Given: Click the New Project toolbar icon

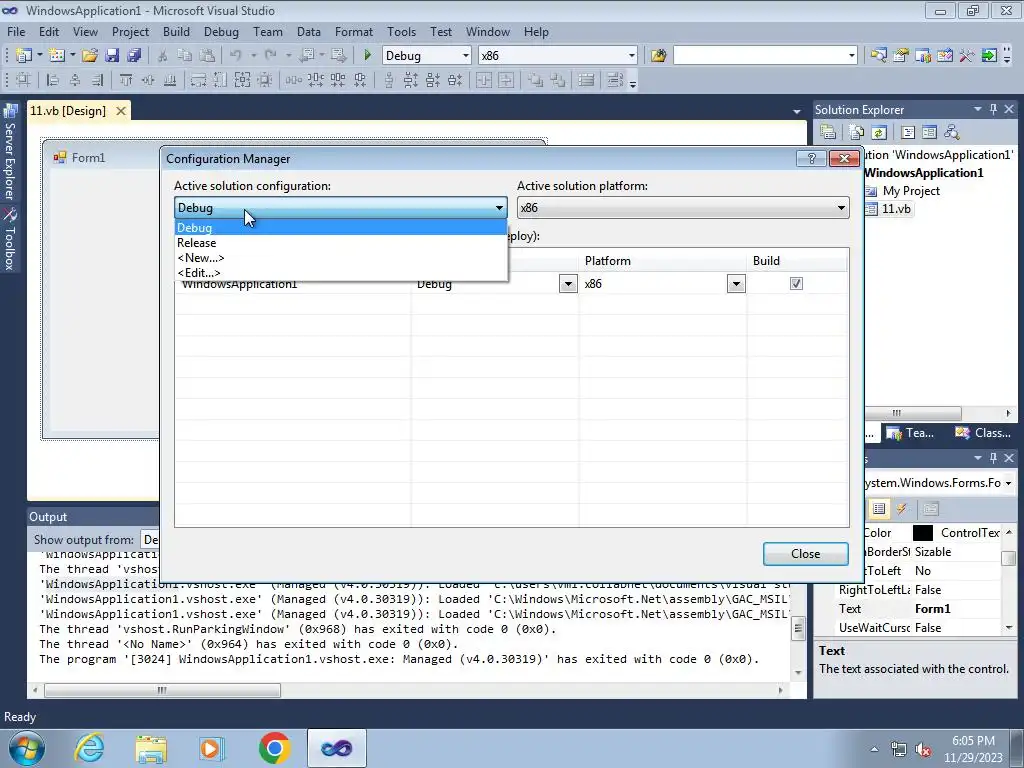Looking at the screenshot, I should point(24,56).
